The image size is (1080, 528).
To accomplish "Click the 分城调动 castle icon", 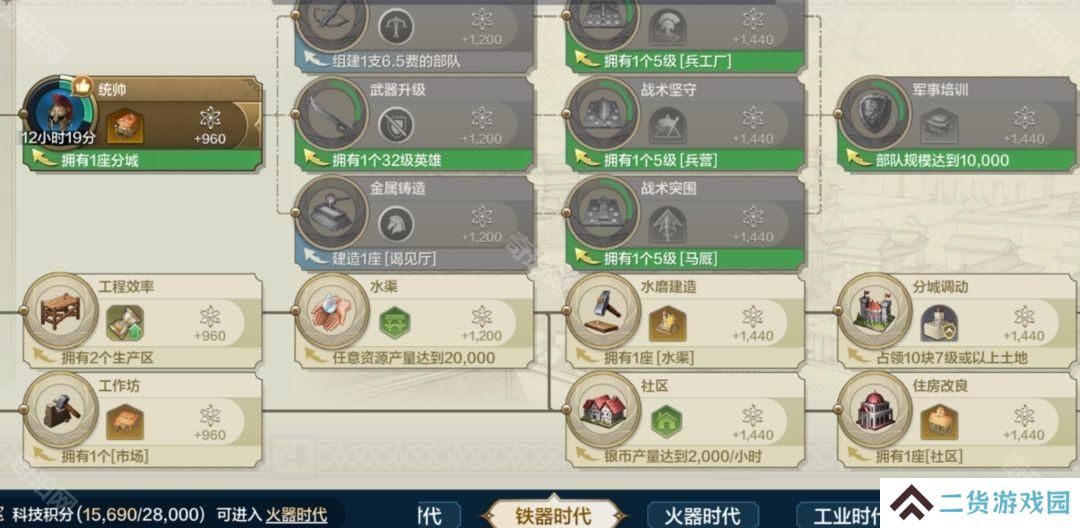I will coord(873,310).
